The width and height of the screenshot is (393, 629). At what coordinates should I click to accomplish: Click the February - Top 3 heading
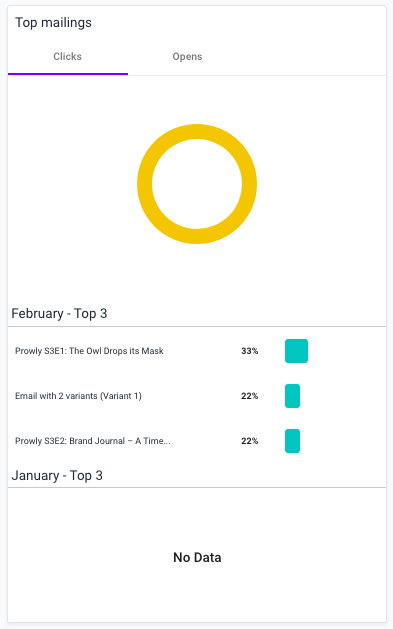59,313
